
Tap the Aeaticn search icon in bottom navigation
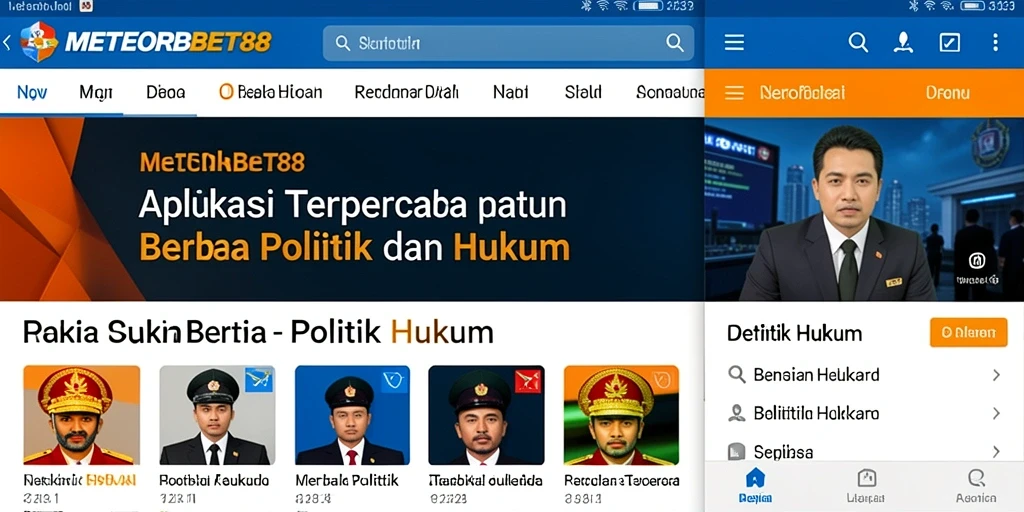976,477
